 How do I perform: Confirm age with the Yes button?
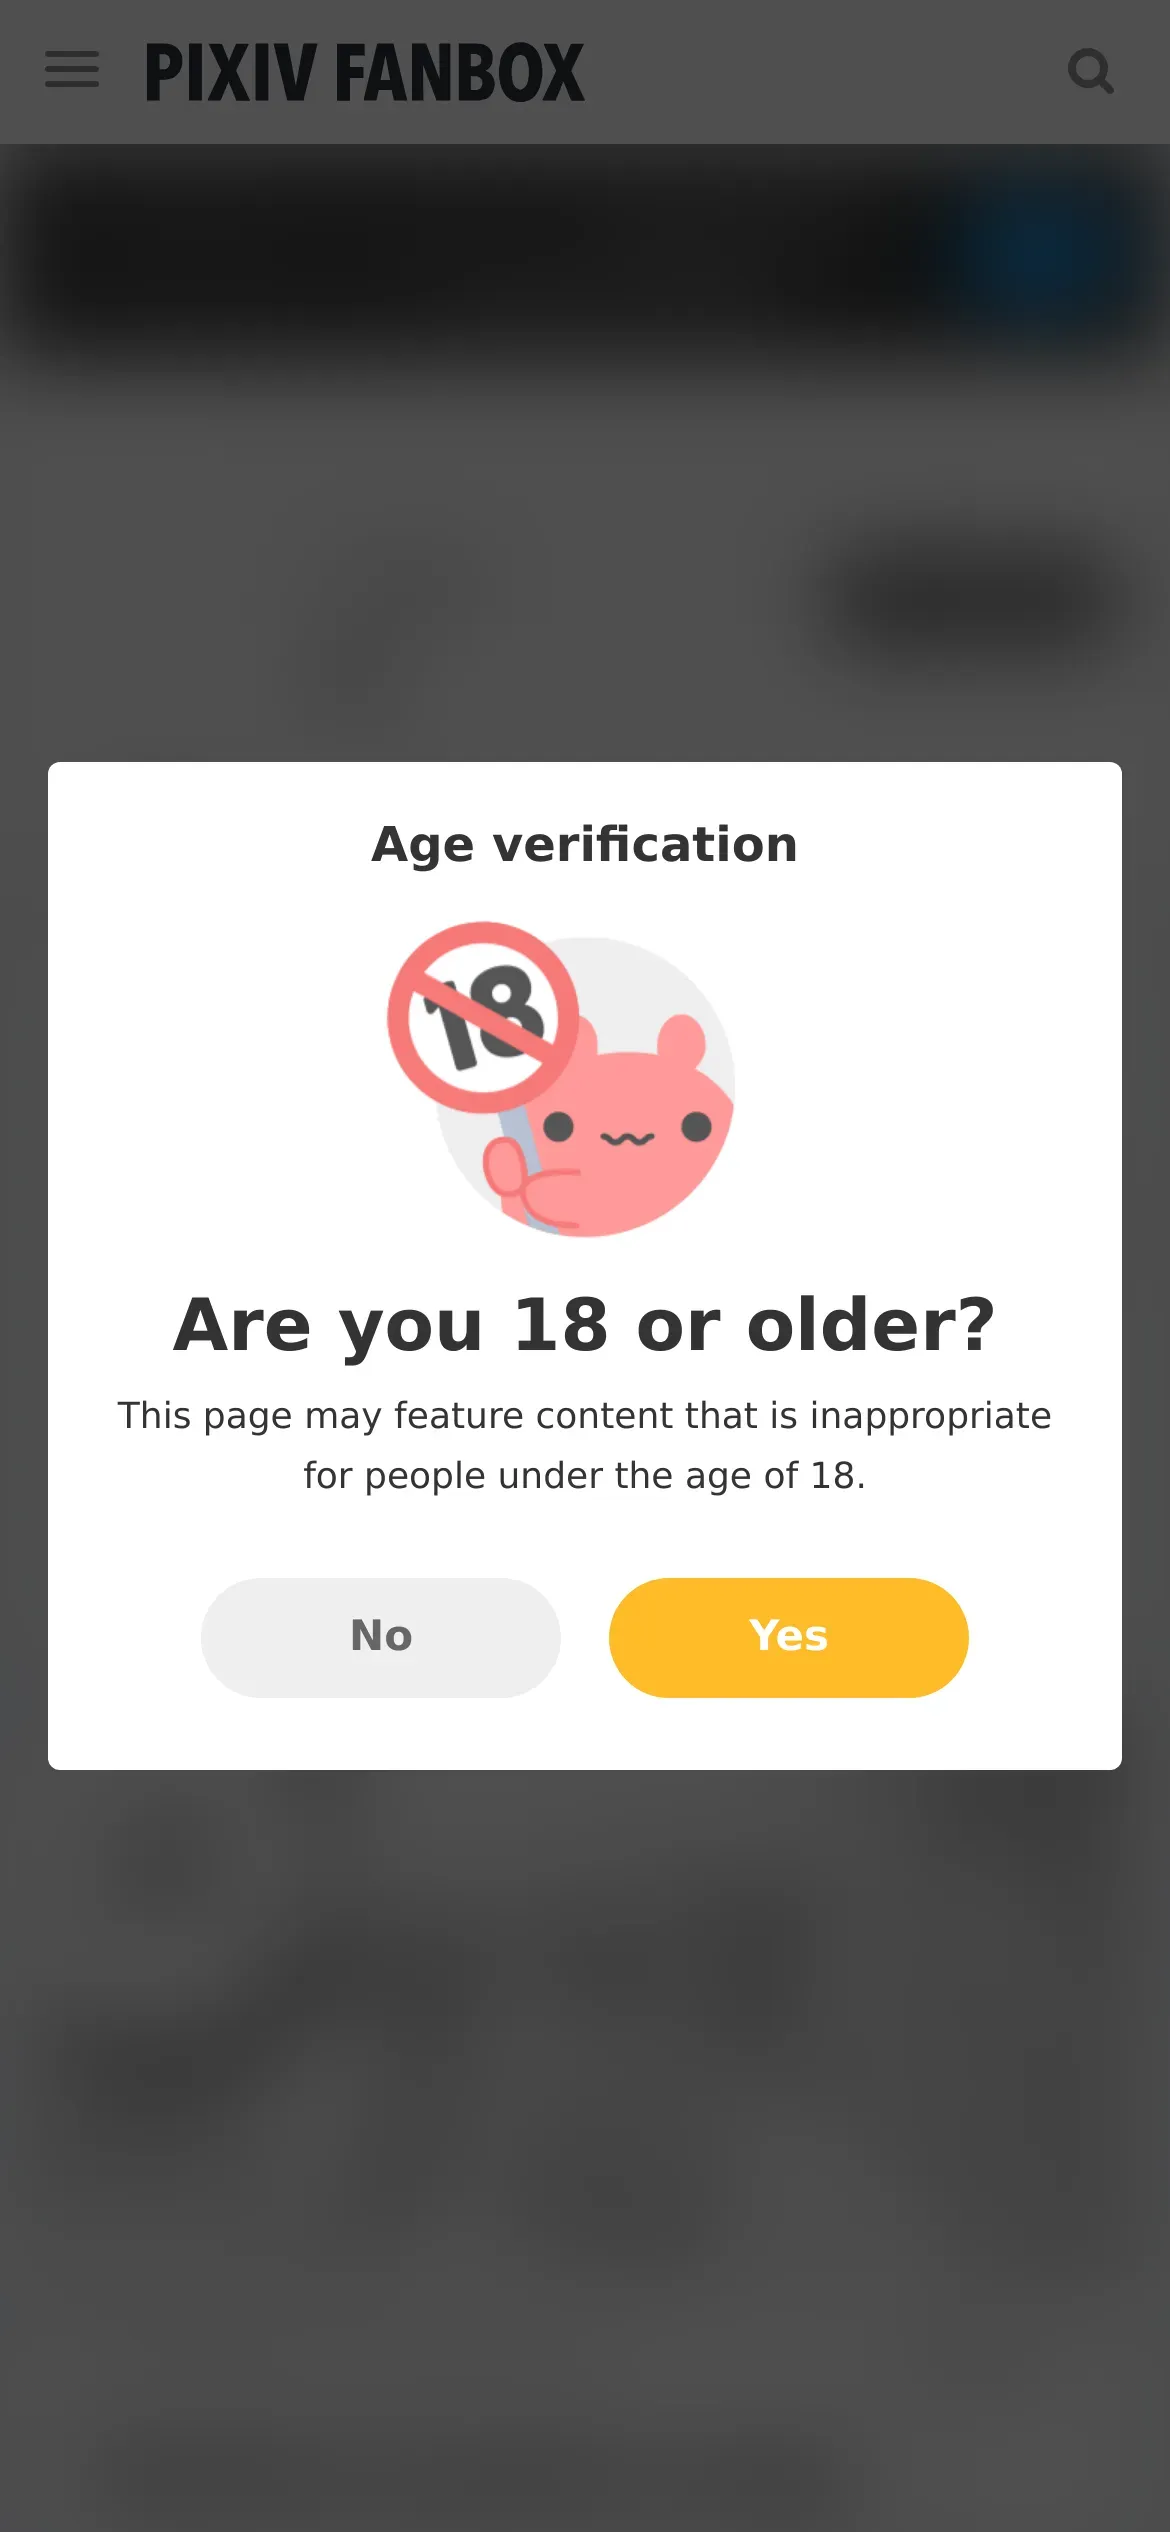point(788,1637)
